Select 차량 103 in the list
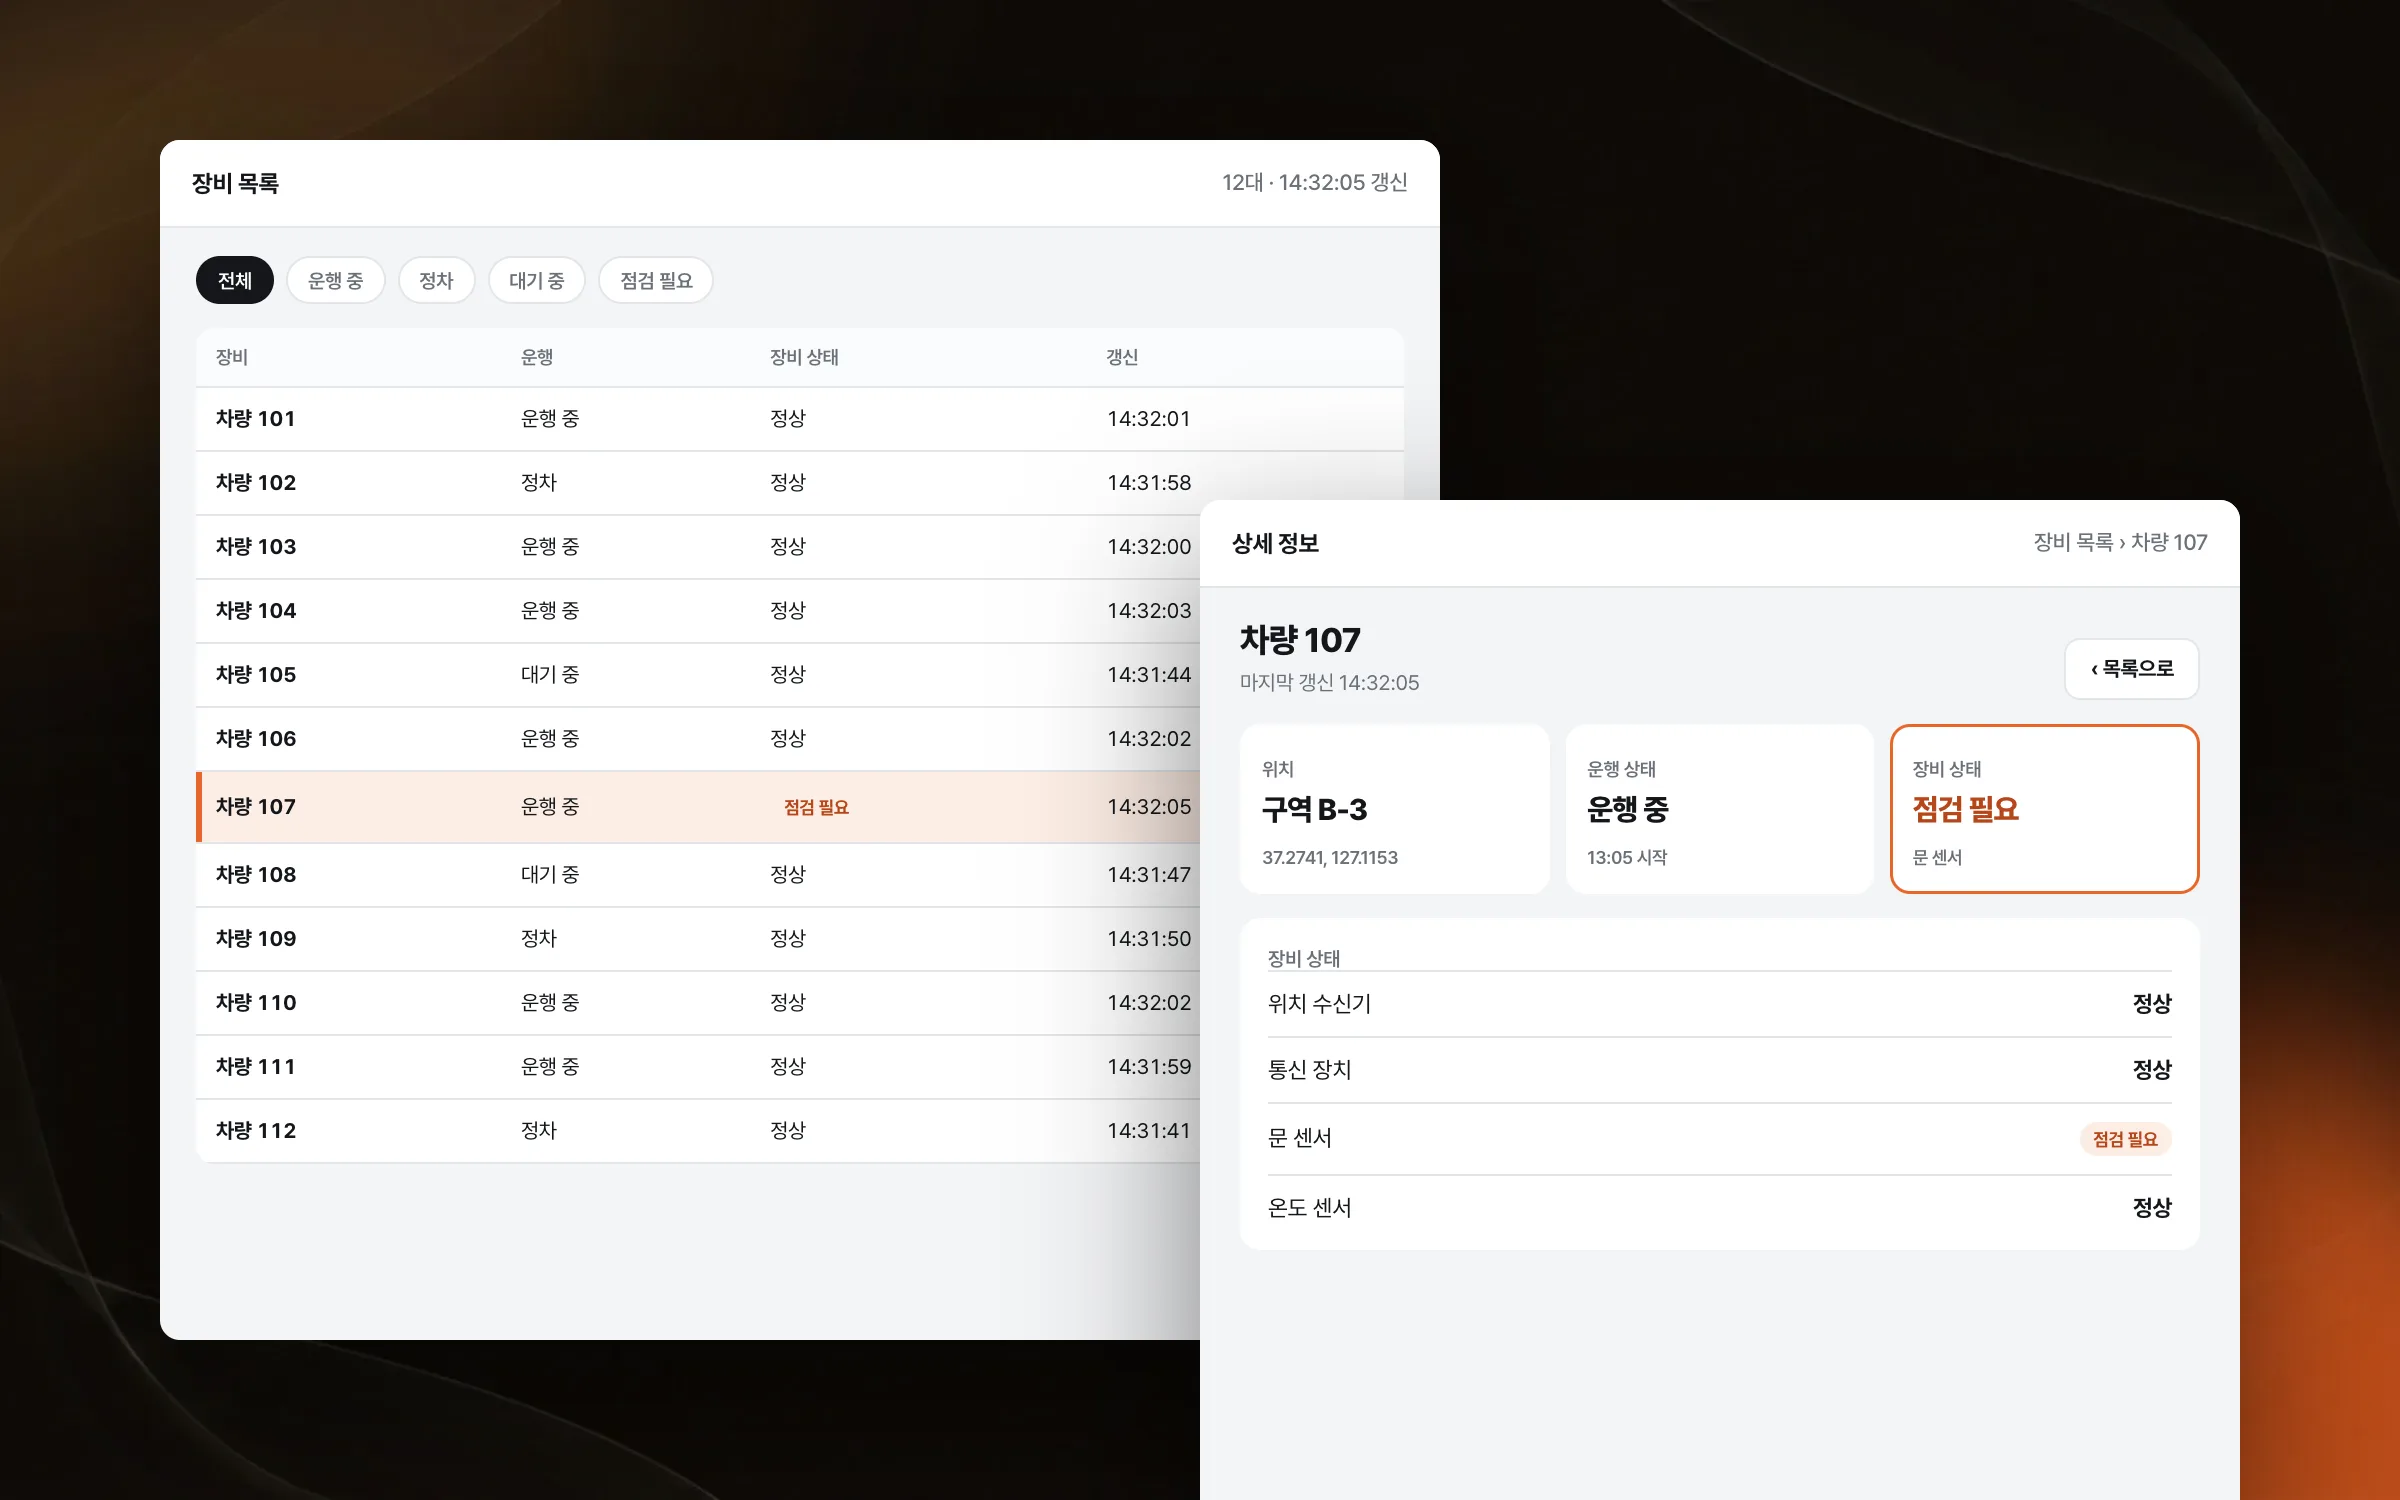Screen dimensions: 2400x1500 click(x=698, y=547)
